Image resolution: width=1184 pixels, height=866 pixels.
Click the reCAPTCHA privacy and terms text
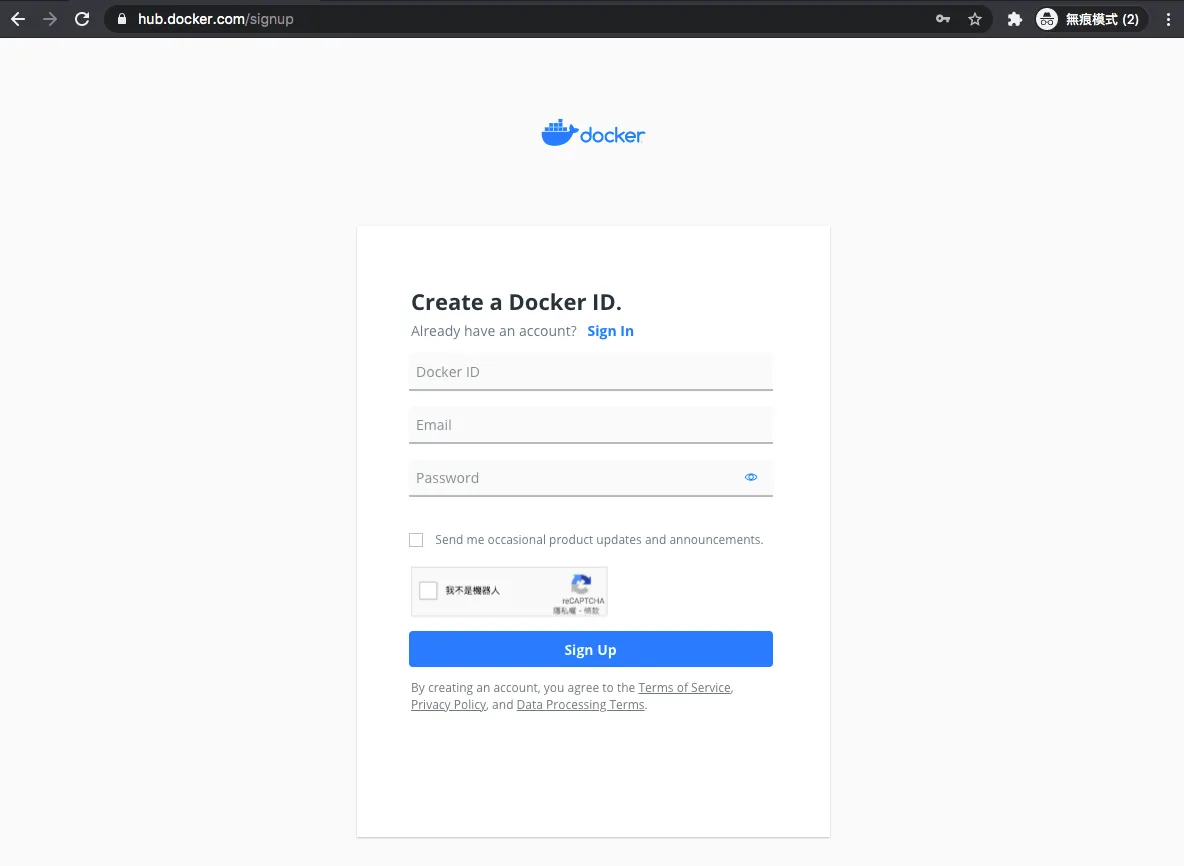coord(577,610)
